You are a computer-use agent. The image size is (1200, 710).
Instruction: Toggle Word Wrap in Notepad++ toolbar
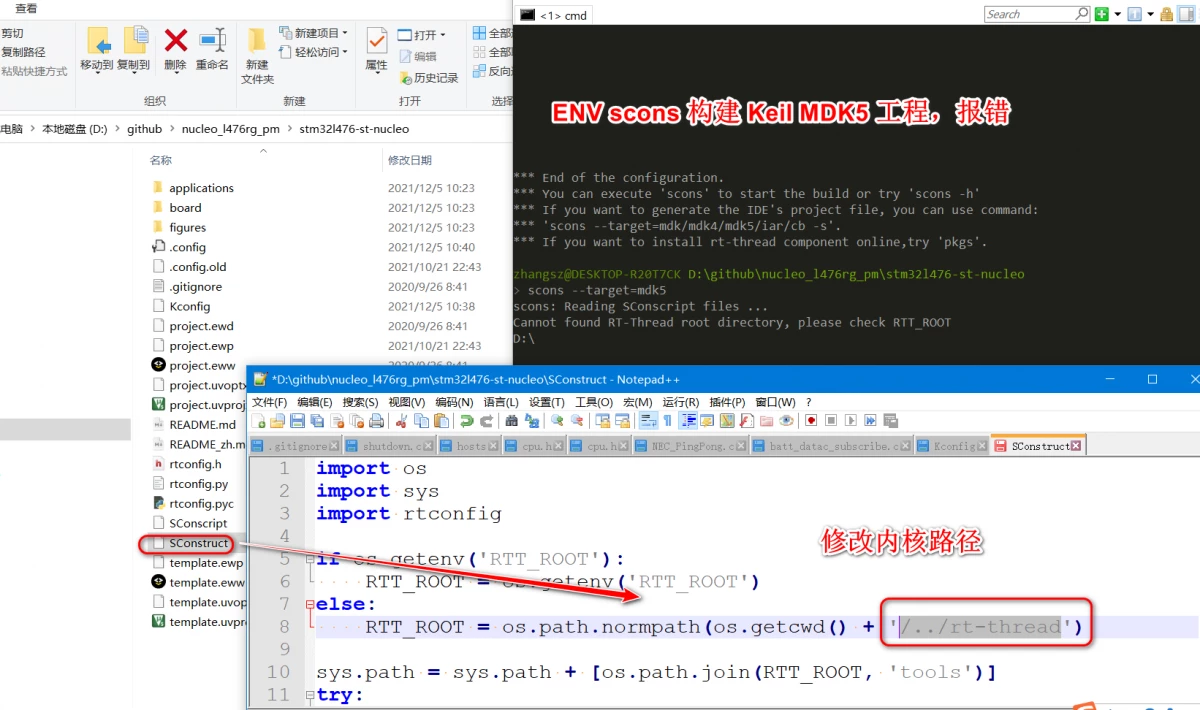pyautogui.click(x=649, y=421)
